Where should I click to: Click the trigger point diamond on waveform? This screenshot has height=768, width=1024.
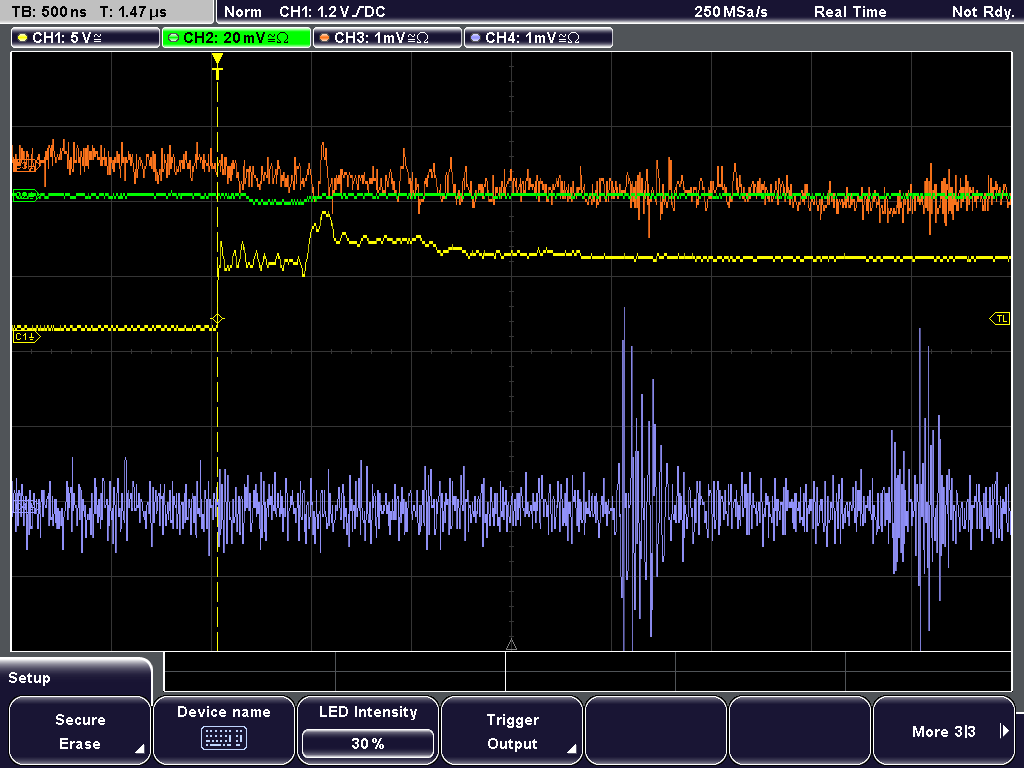click(x=217, y=319)
